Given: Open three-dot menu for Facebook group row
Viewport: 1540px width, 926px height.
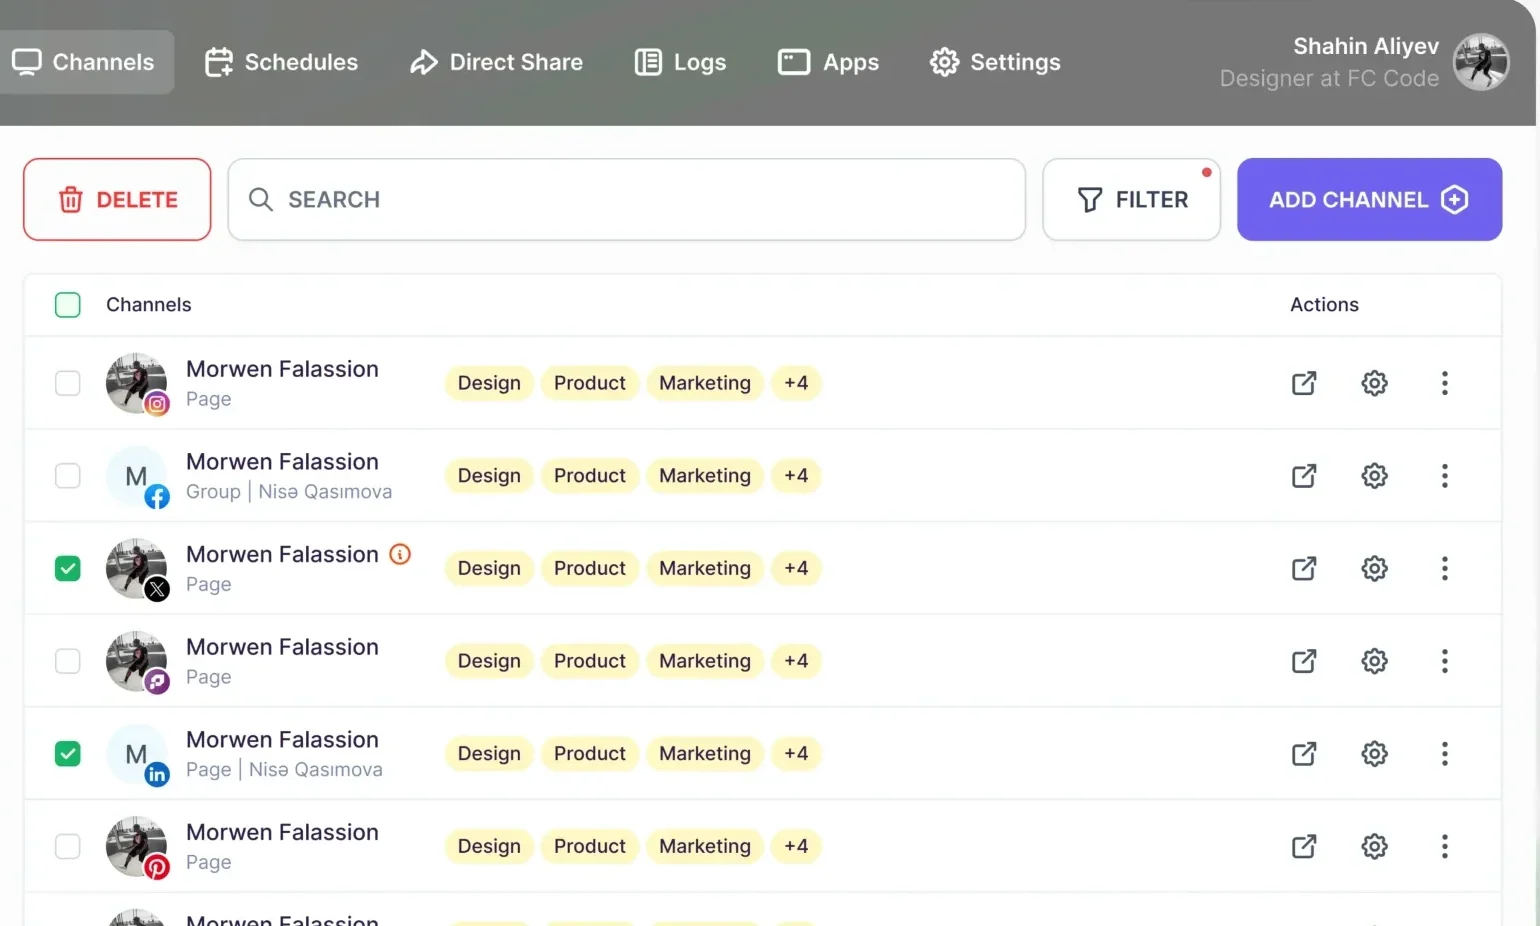Looking at the screenshot, I should (1445, 476).
